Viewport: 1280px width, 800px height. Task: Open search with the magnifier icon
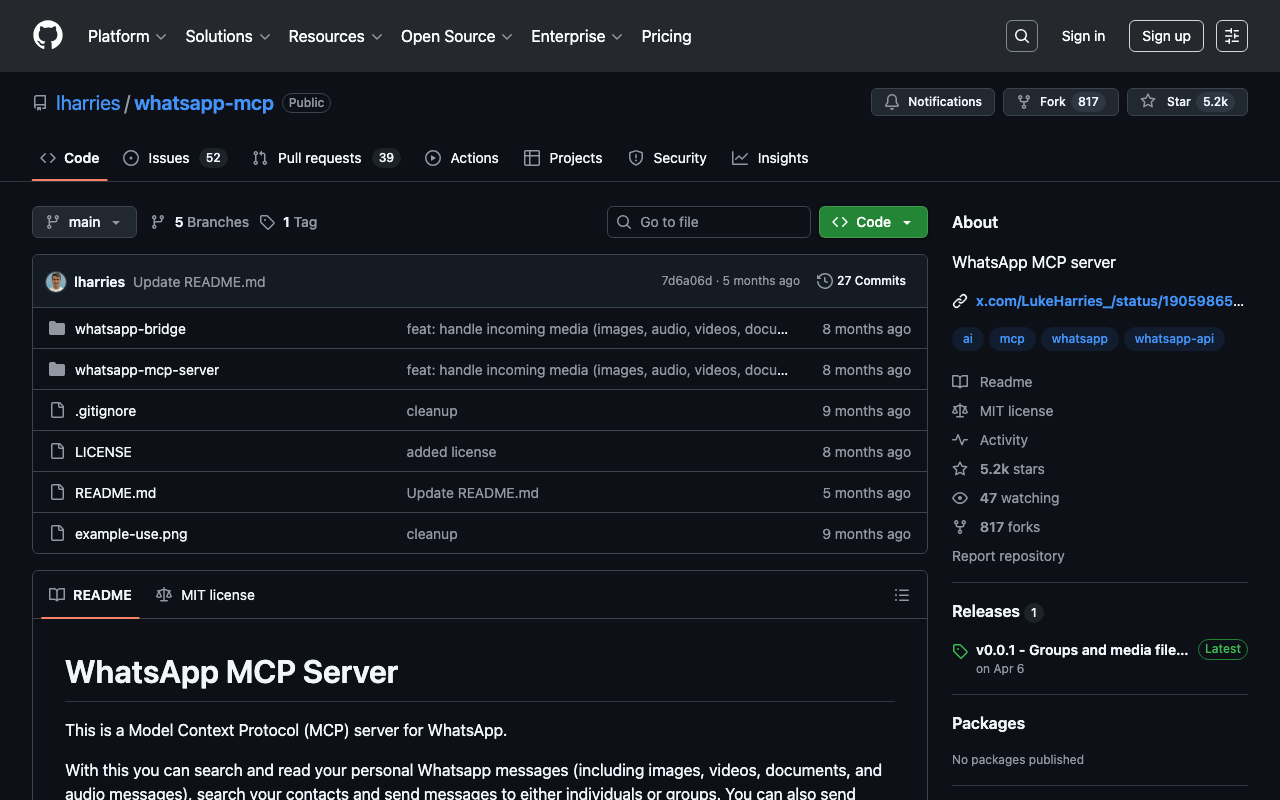[x=1021, y=36]
